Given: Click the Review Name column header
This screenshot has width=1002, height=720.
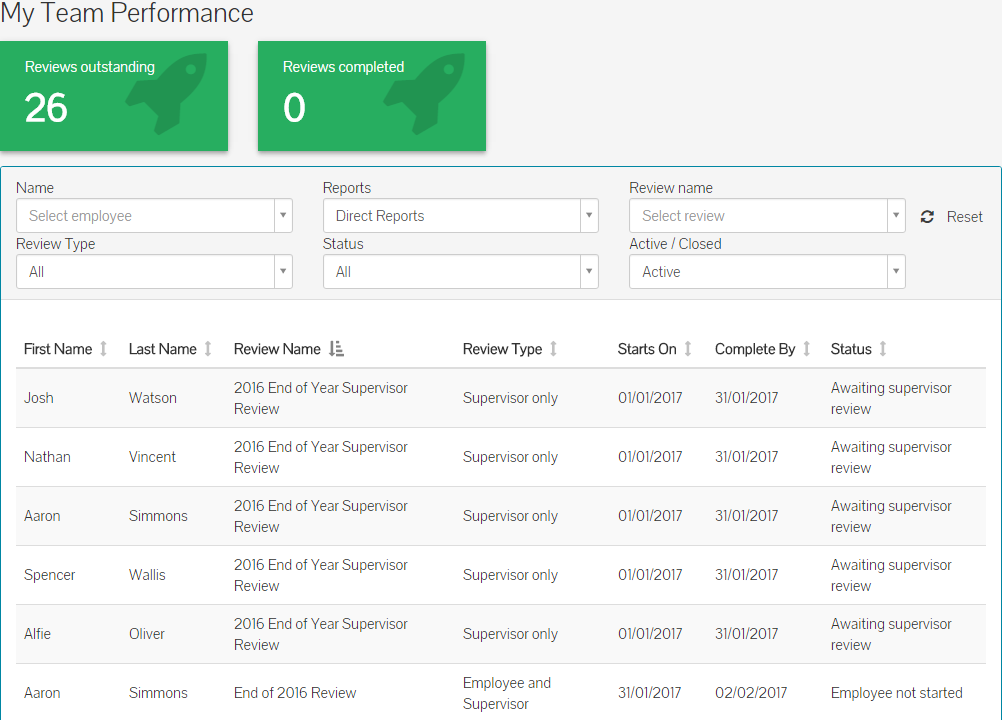Looking at the screenshot, I should pos(277,349).
